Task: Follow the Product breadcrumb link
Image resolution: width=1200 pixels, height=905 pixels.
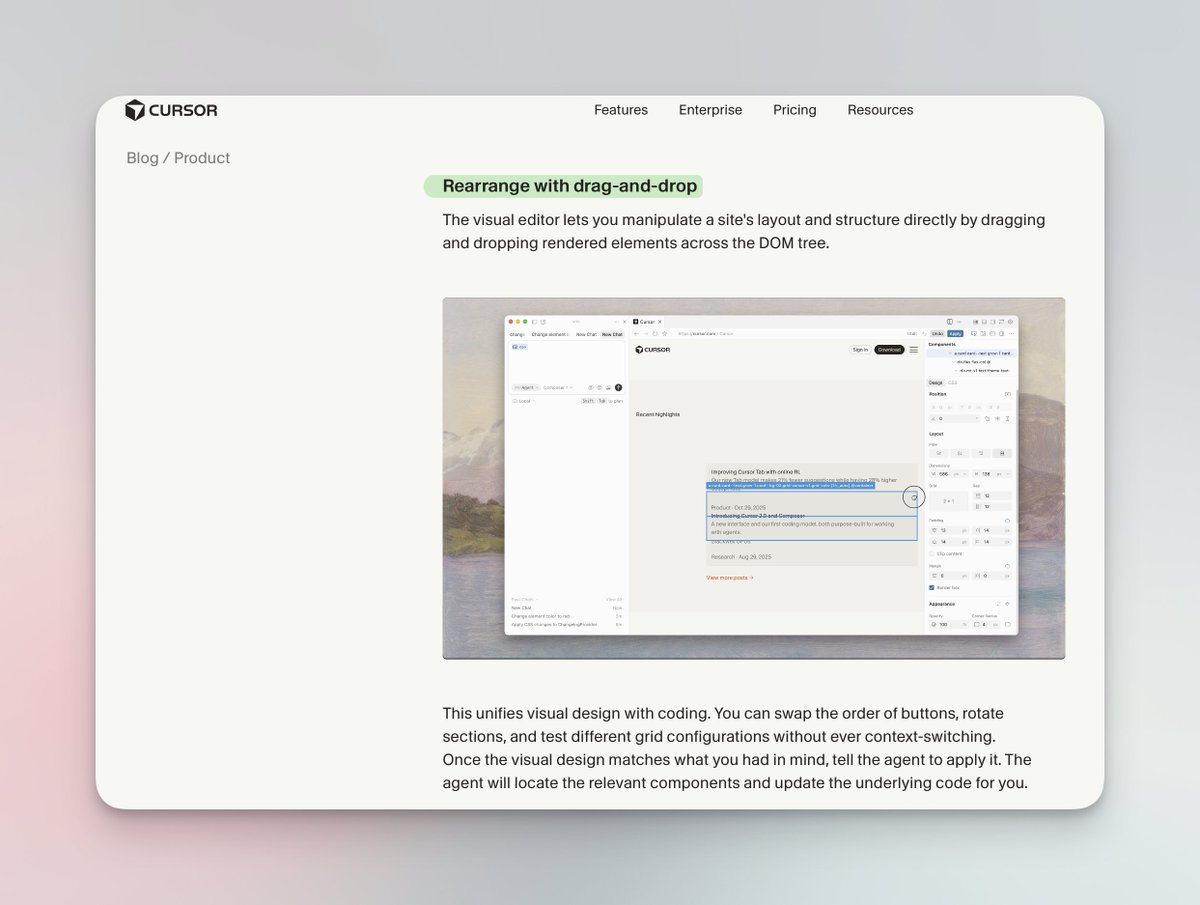Action: pyautogui.click(x=202, y=158)
